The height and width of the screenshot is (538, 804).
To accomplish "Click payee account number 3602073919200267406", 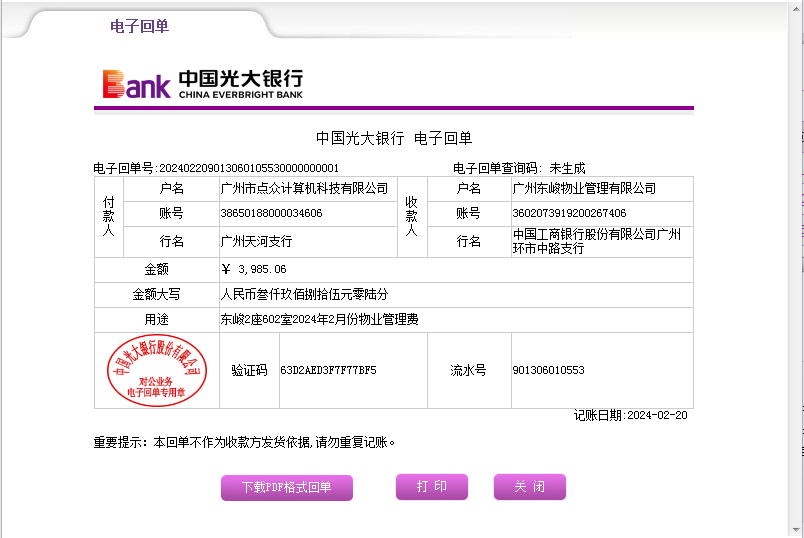I will [x=569, y=213].
